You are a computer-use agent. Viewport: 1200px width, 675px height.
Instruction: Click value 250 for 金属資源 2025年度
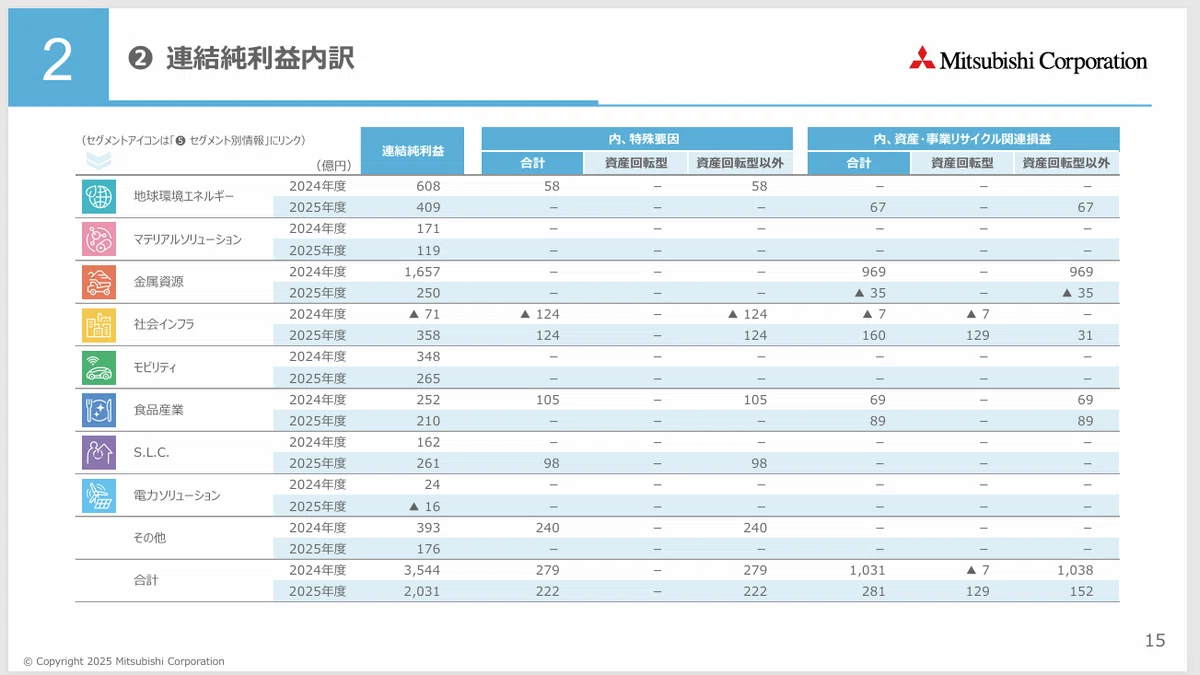pos(428,293)
